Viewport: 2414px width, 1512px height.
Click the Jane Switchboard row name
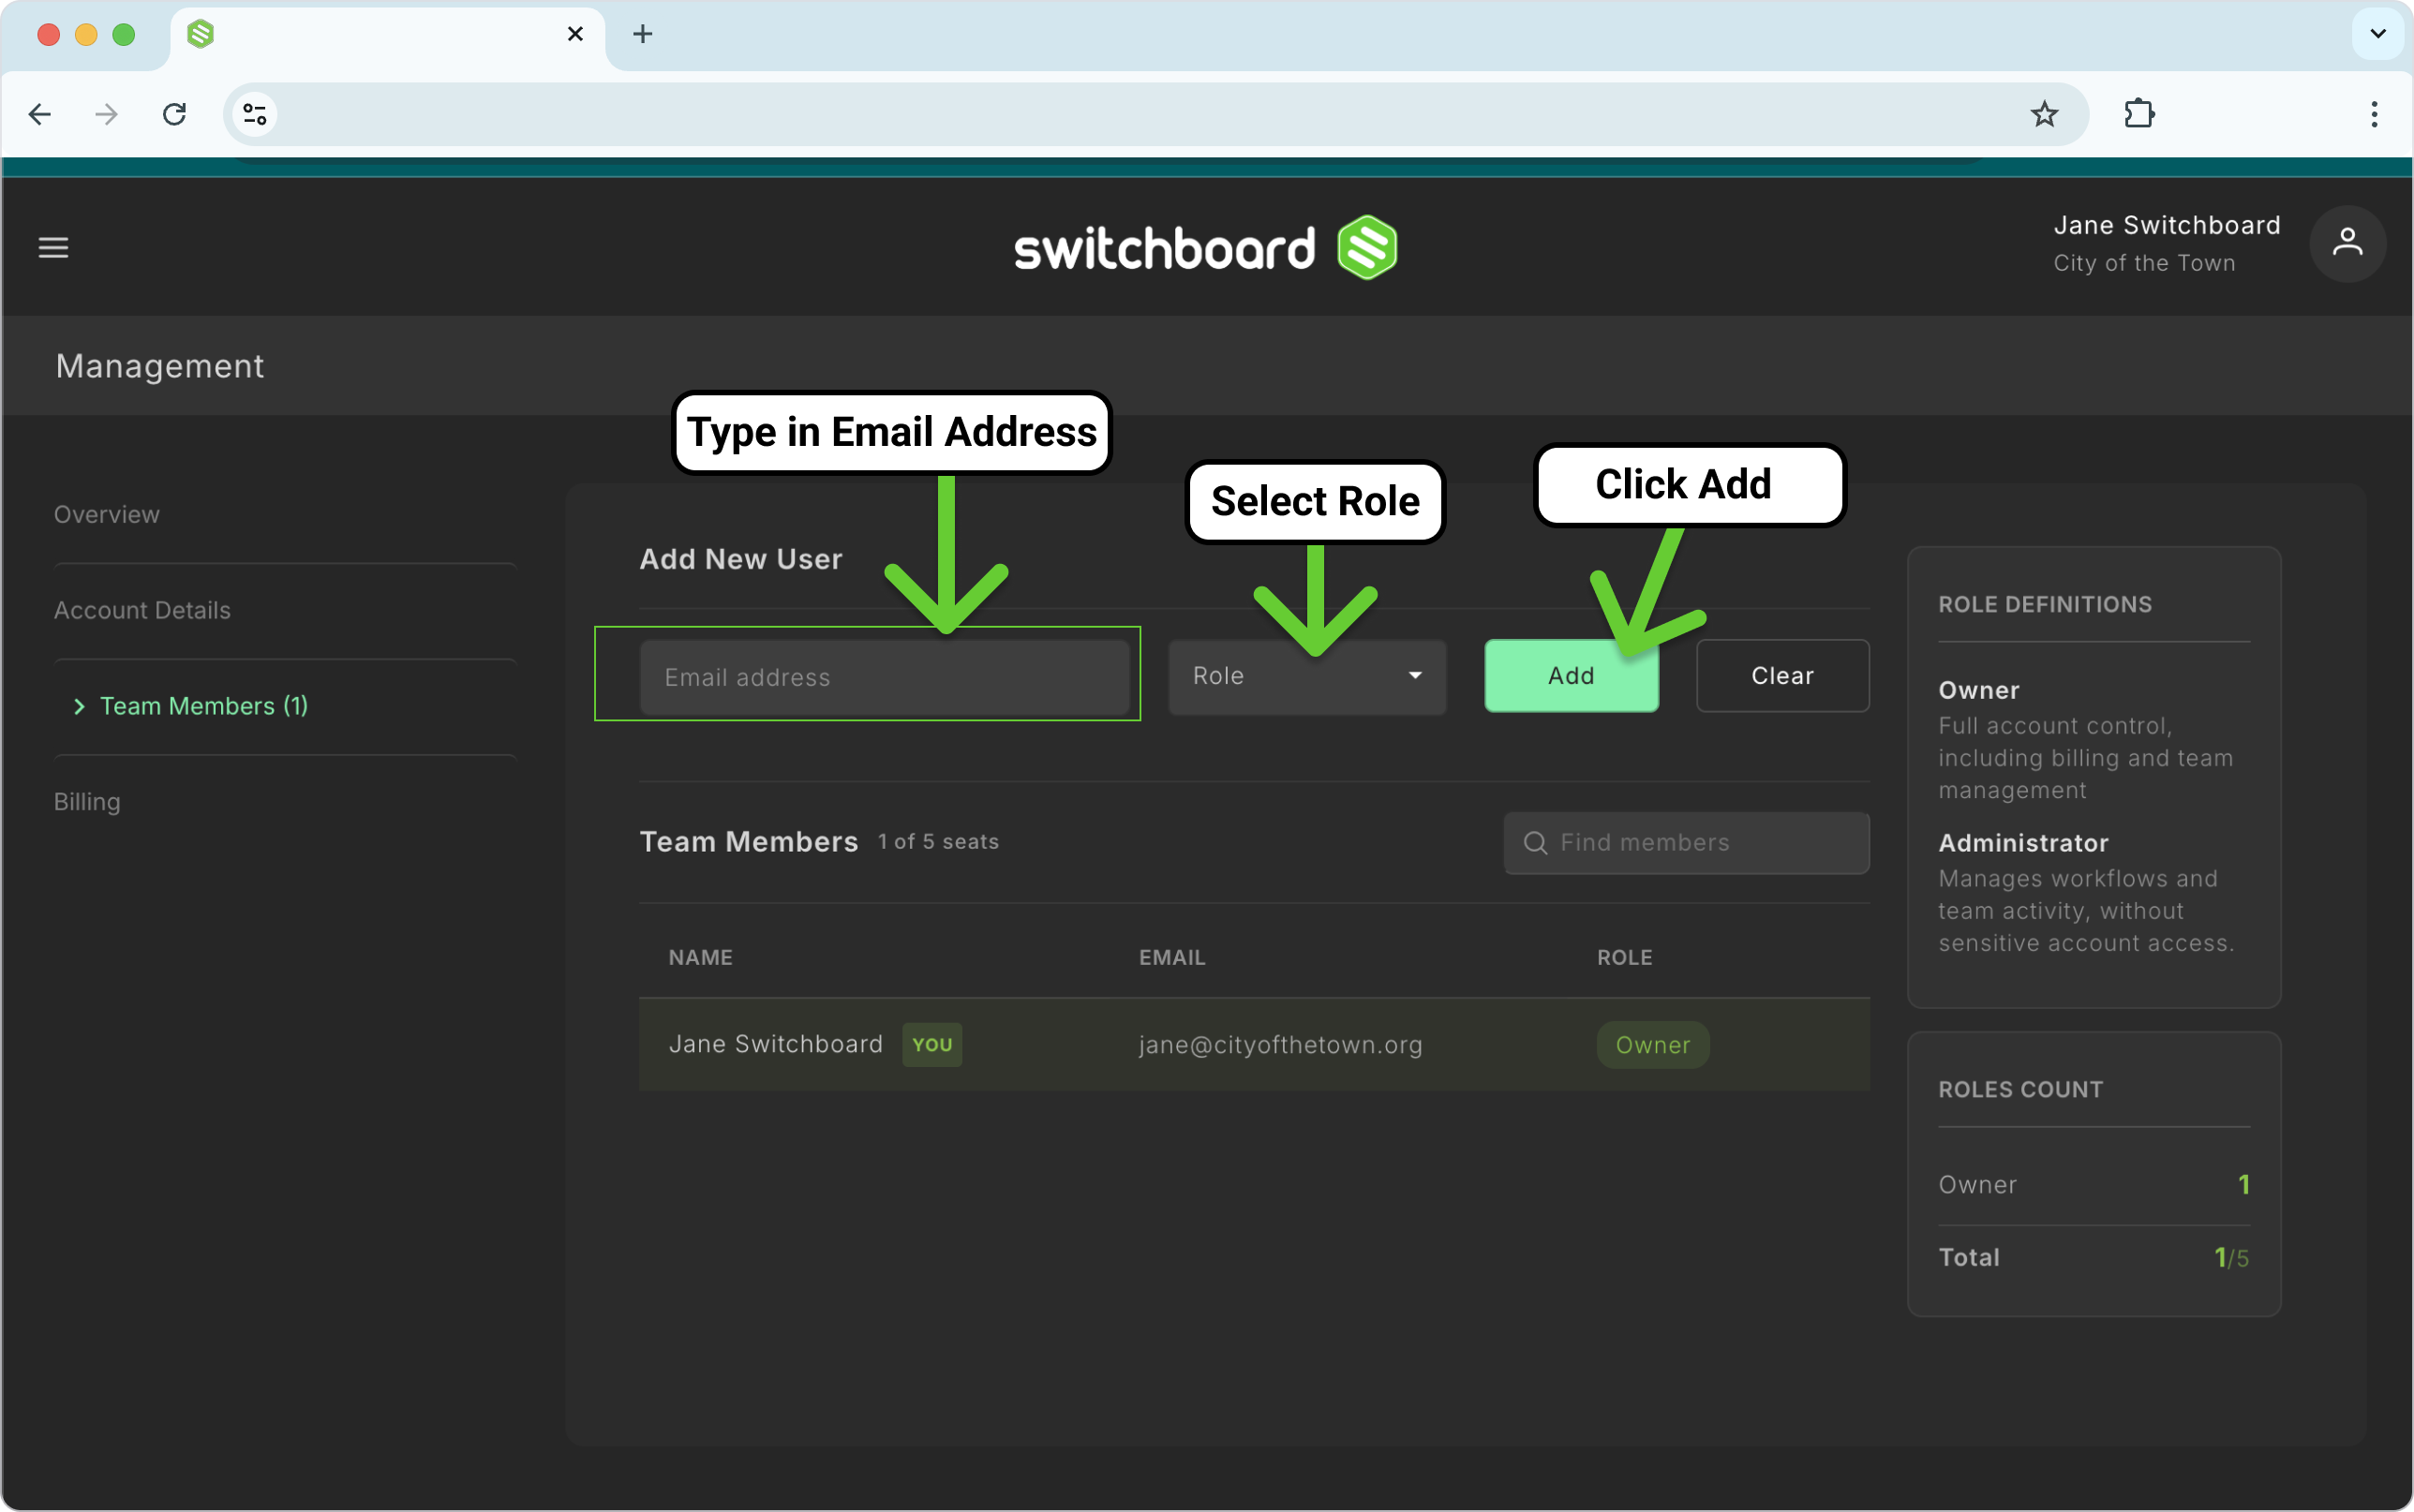pyautogui.click(x=775, y=1044)
